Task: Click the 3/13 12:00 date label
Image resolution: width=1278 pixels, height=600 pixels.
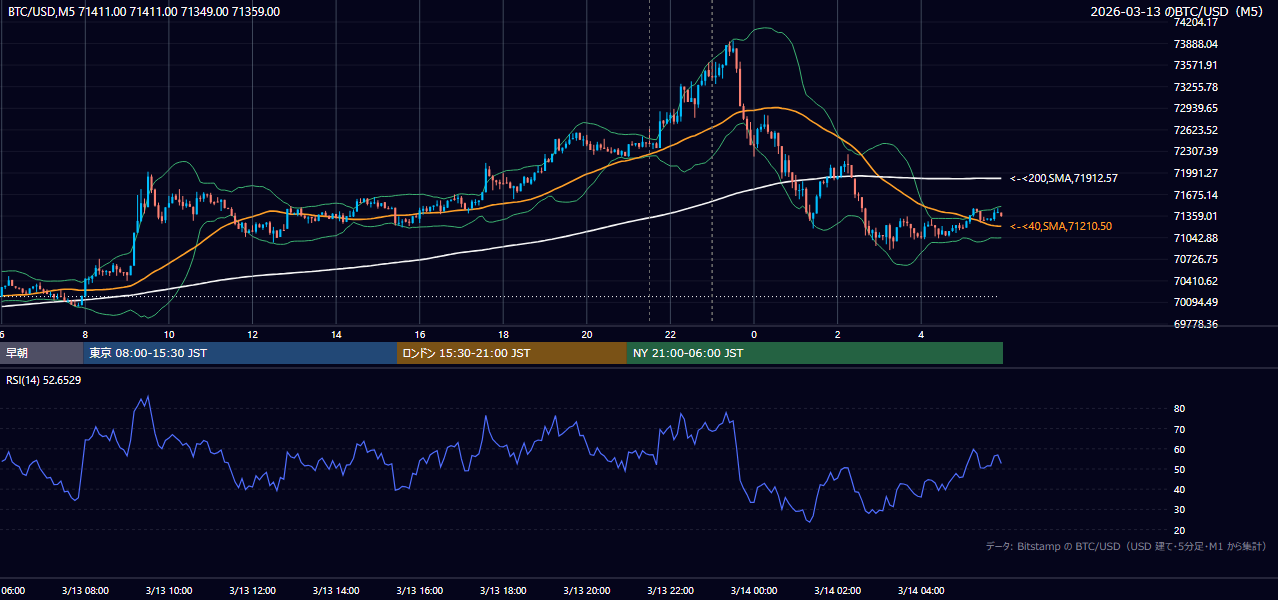Action: (252, 591)
